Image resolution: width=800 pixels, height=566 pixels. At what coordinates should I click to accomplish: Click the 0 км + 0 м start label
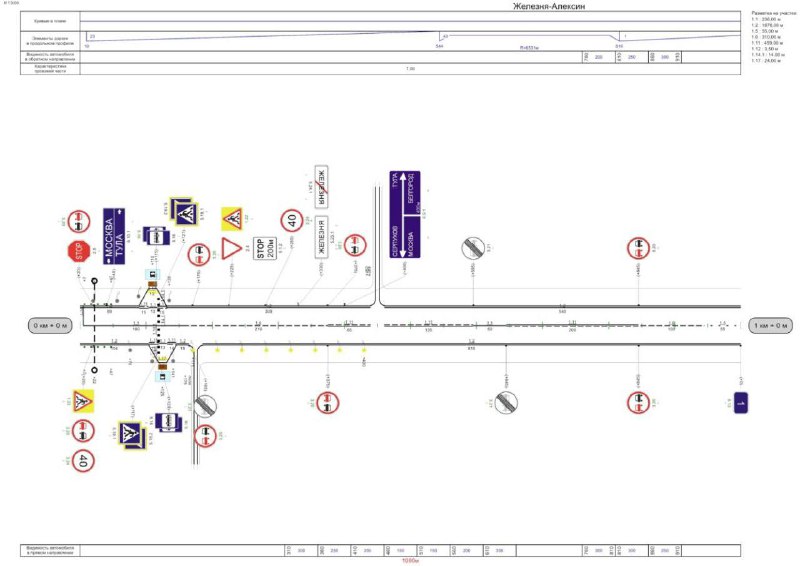tap(51, 325)
